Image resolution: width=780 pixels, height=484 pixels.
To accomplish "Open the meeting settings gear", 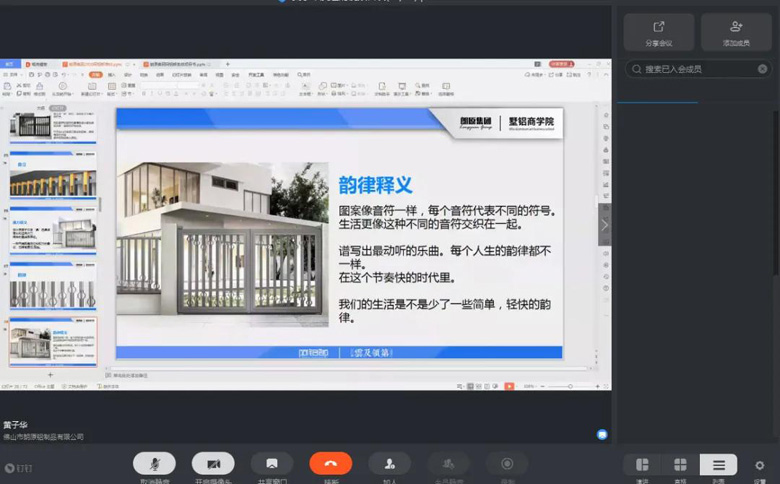I will tap(760, 465).
